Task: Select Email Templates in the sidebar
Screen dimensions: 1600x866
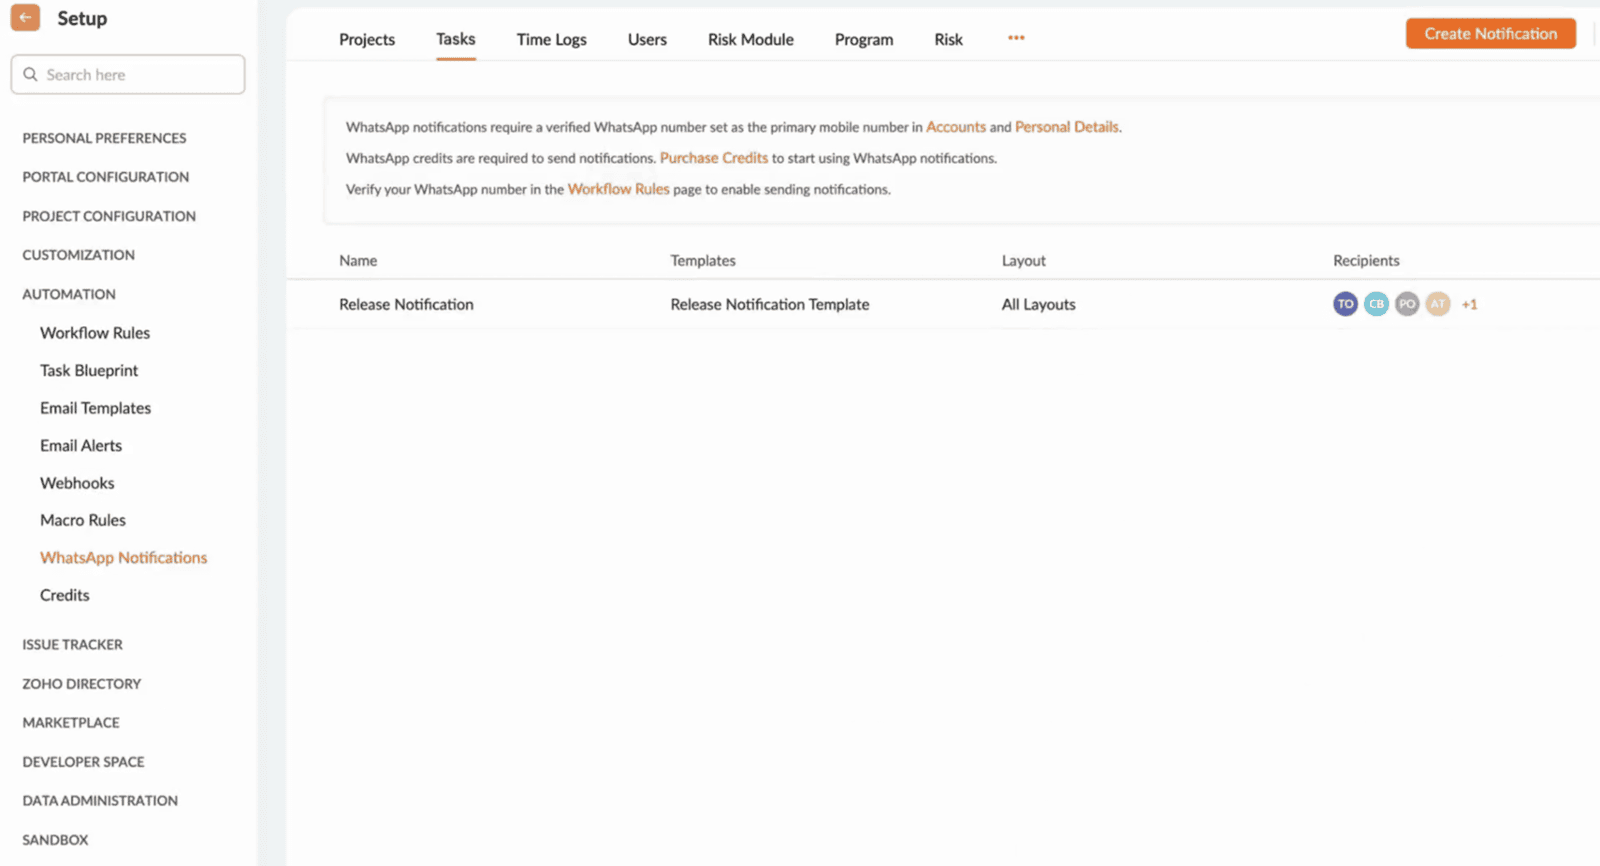Action: 95,408
